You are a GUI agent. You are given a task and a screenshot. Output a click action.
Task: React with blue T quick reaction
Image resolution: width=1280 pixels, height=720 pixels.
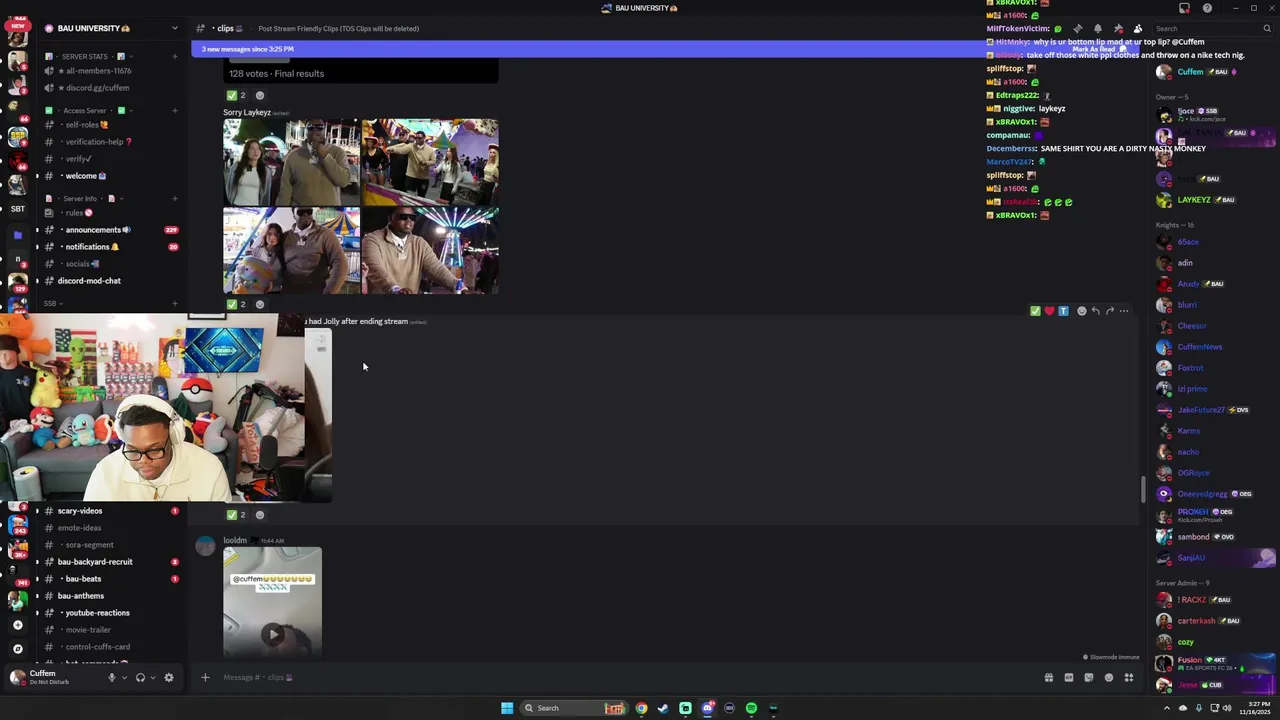pos(1063,311)
